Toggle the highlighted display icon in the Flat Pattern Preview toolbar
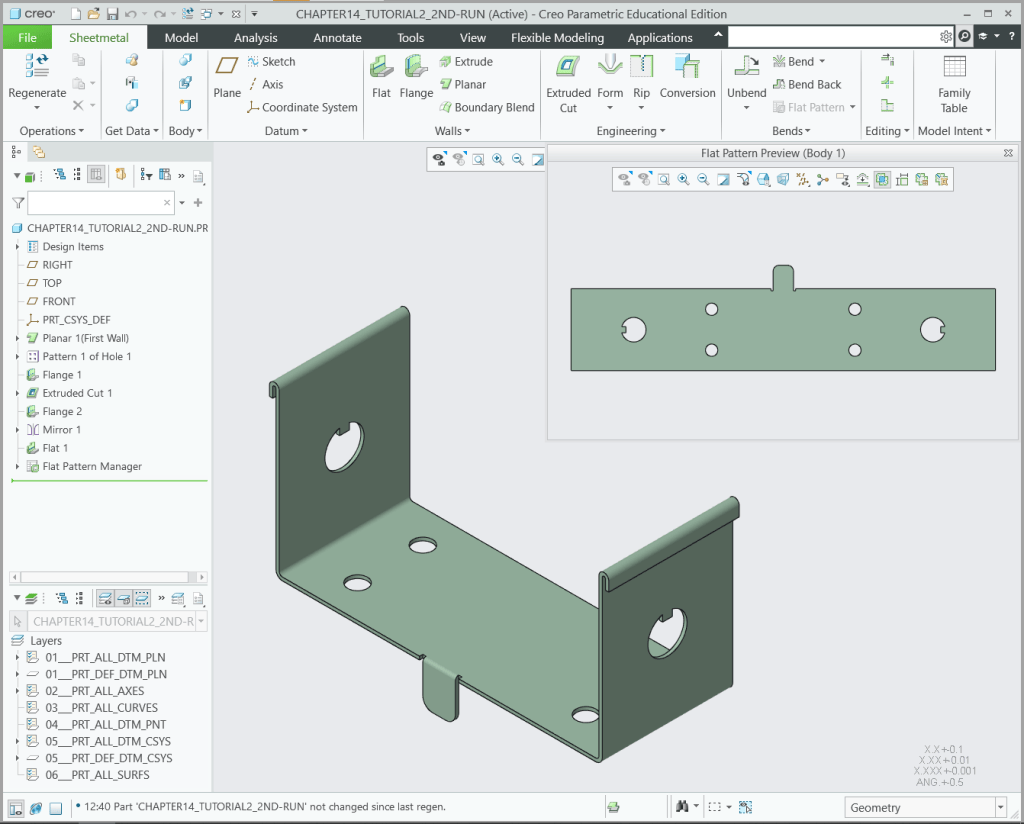Viewport: 1024px width, 824px height. point(882,180)
